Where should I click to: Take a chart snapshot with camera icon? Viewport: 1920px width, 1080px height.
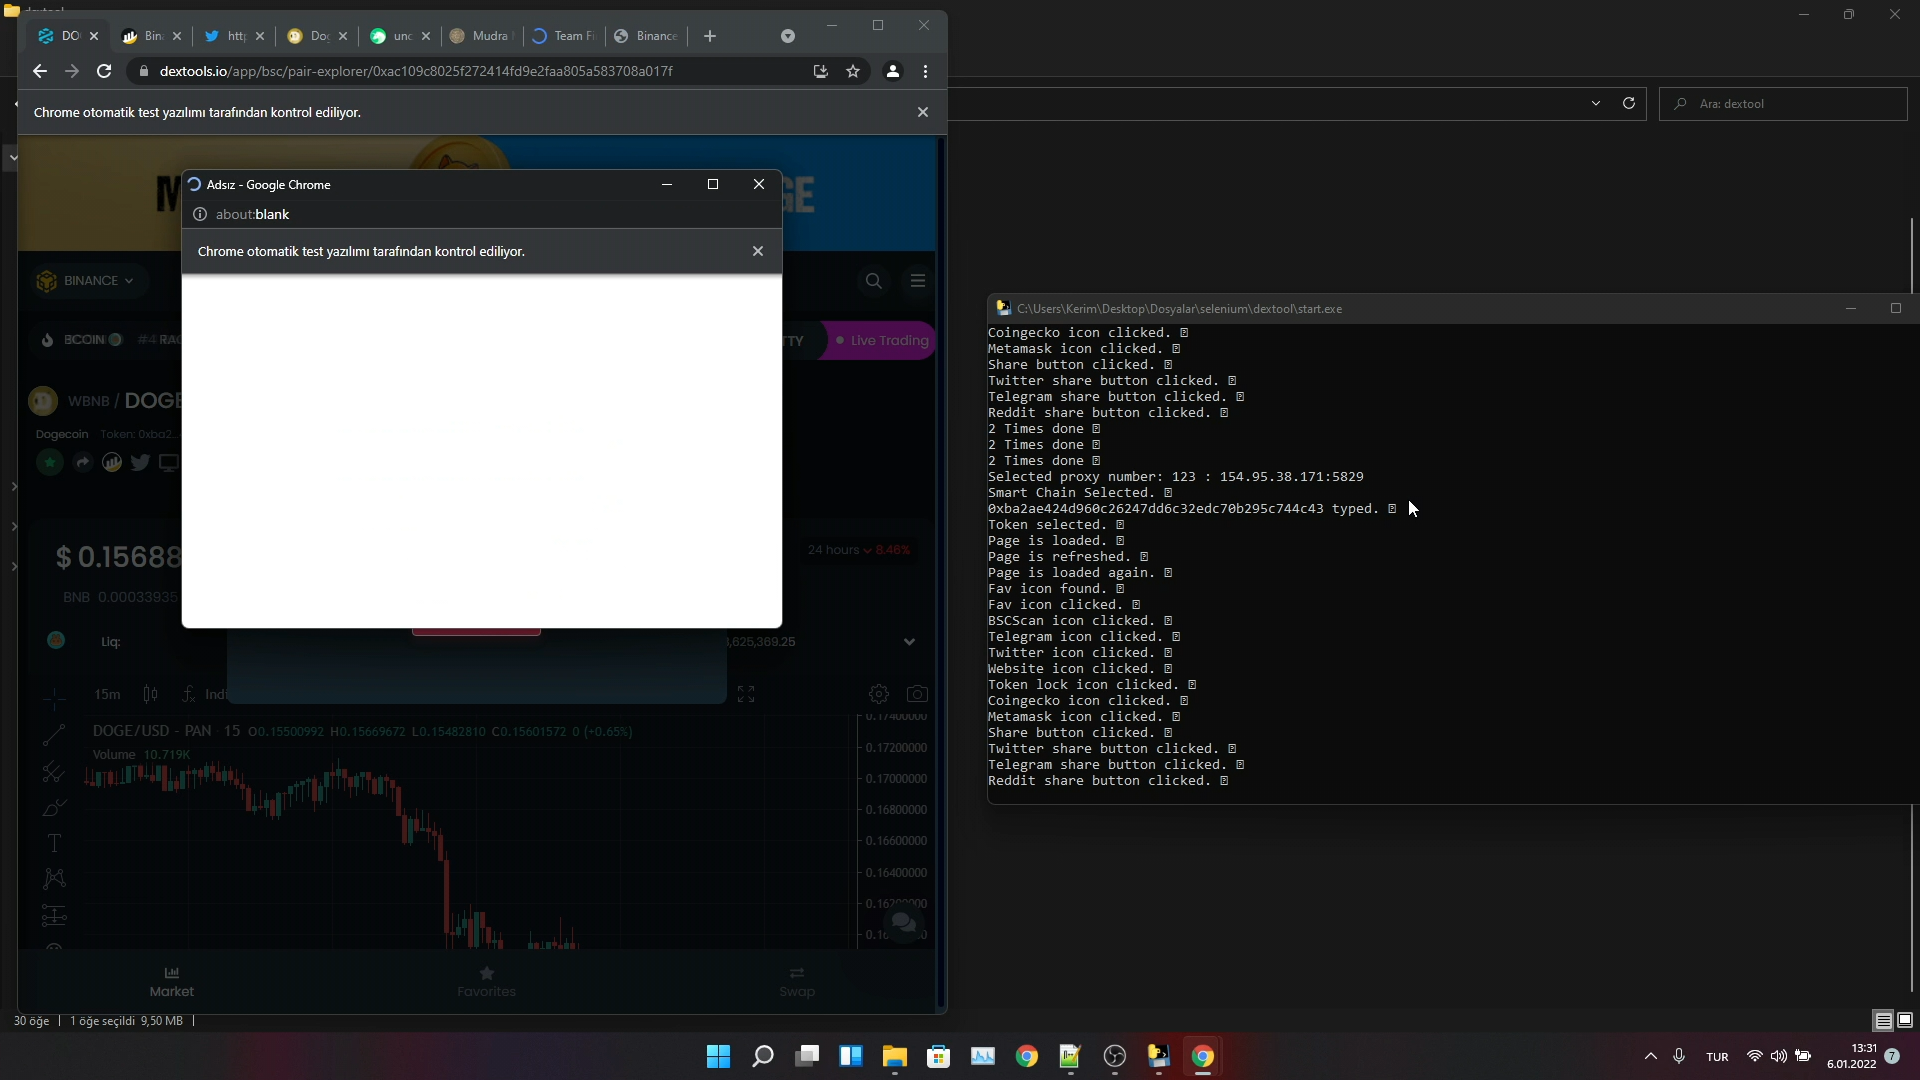[x=917, y=693]
